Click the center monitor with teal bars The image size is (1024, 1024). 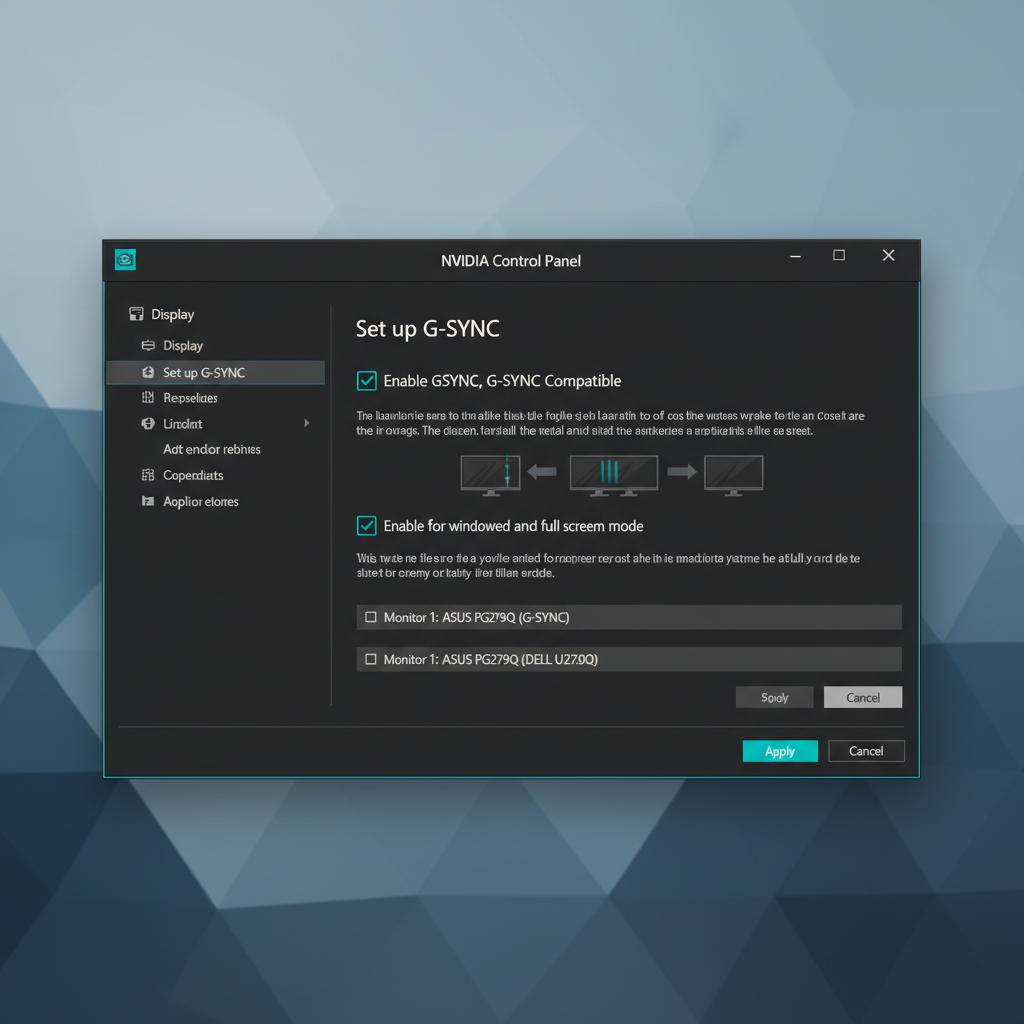point(614,475)
